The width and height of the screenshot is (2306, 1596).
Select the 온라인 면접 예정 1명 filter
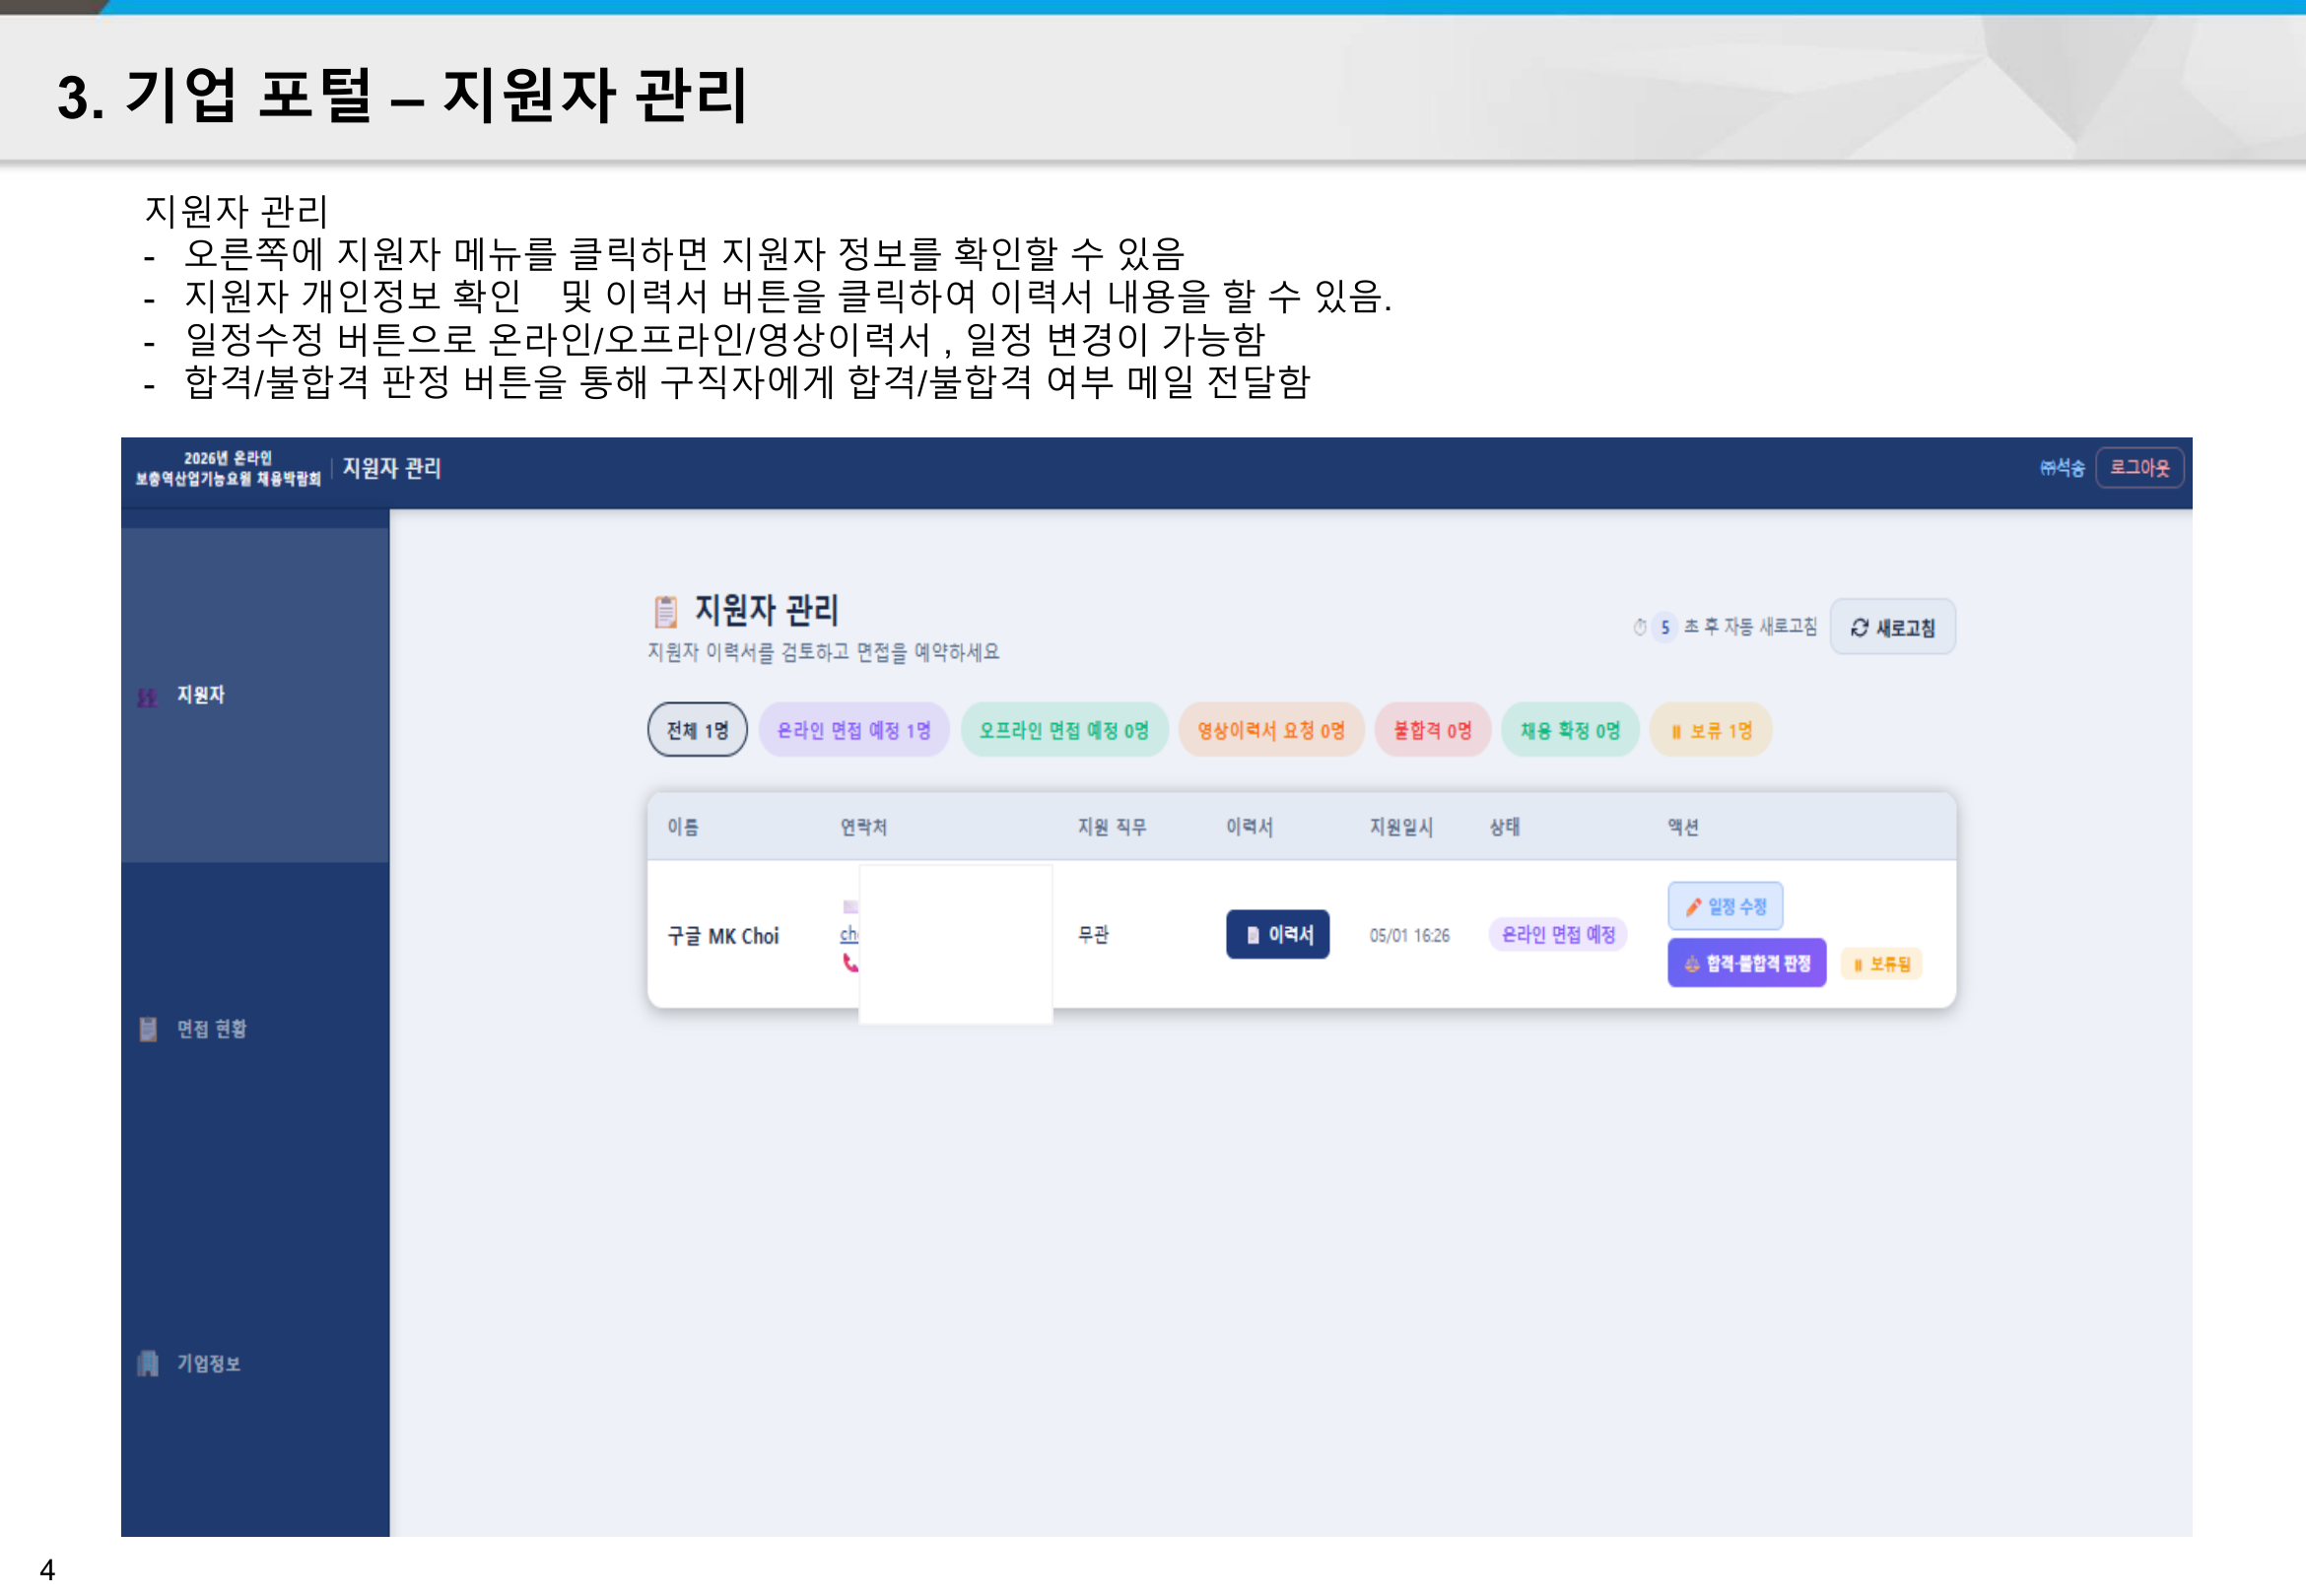(x=853, y=730)
